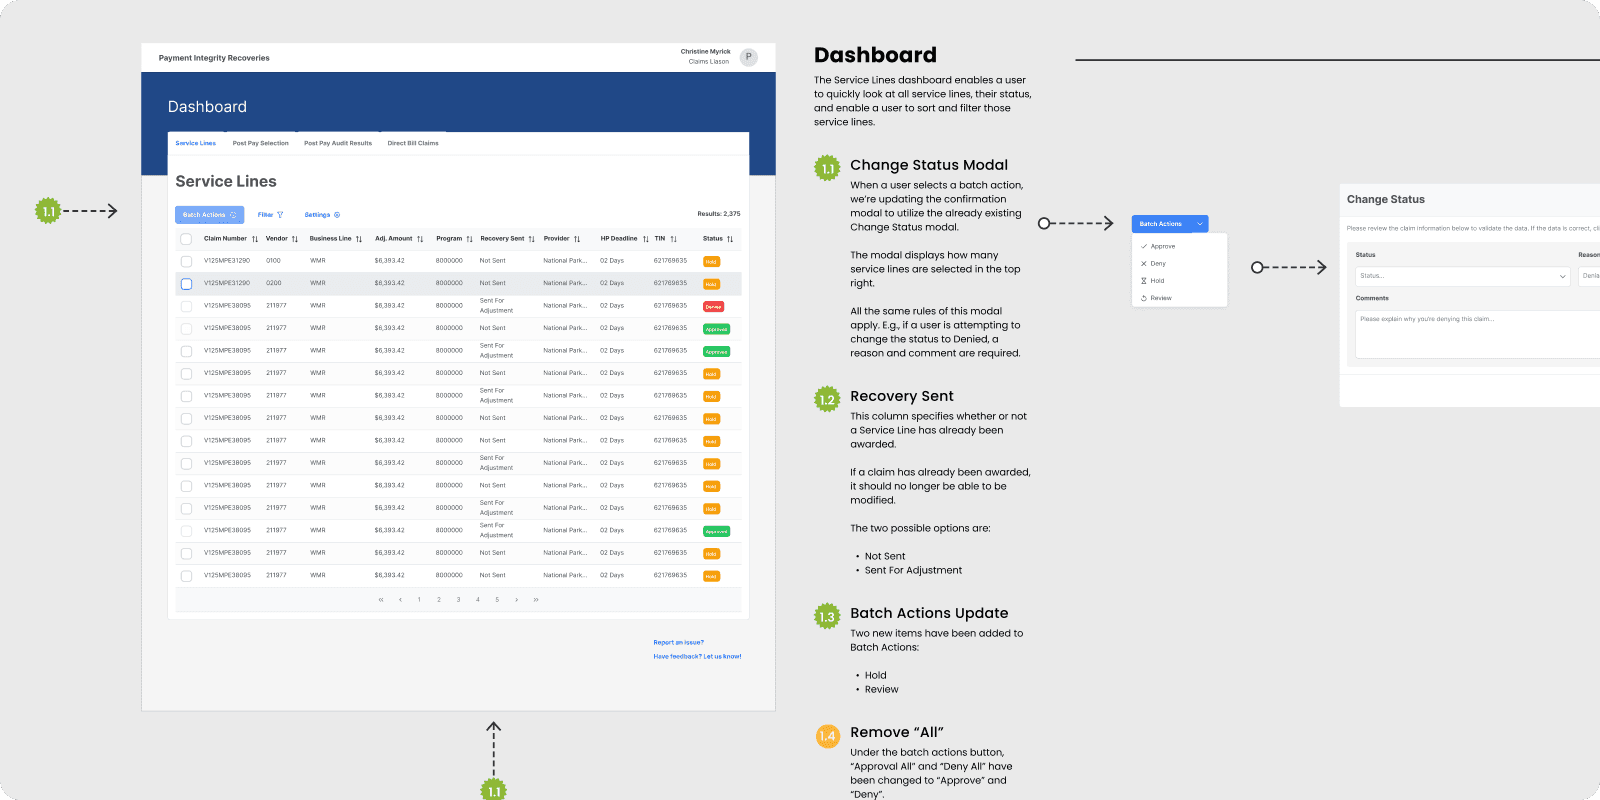Focus the Comments text area in modal
The height and width of the screenshot is (800, 1600).
tap(1478, 334)
